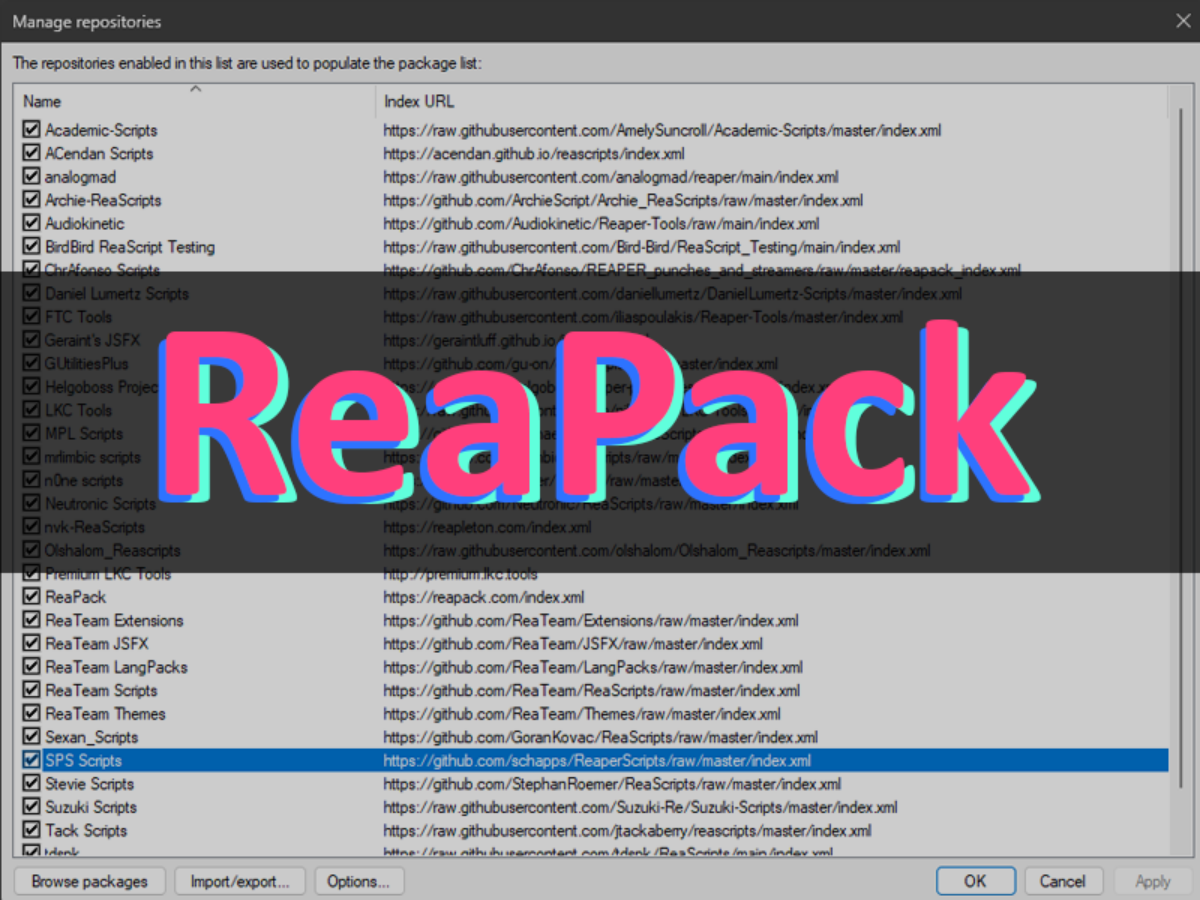Click the AmelySuncroll/Academic-Scripts index URL
The image size is (1200, 900).
(662, 130)
